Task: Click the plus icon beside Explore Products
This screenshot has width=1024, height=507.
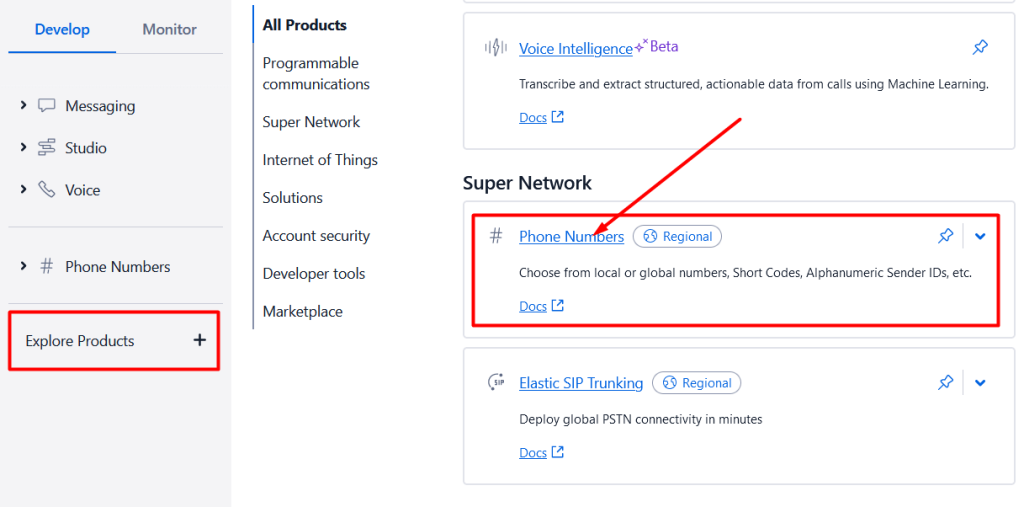Action: tap(200, 340)
